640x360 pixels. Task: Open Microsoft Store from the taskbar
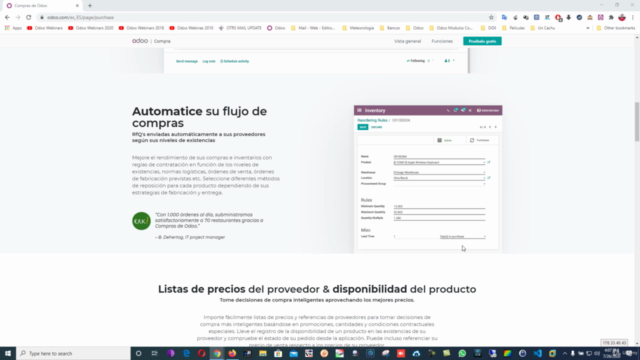278,353
